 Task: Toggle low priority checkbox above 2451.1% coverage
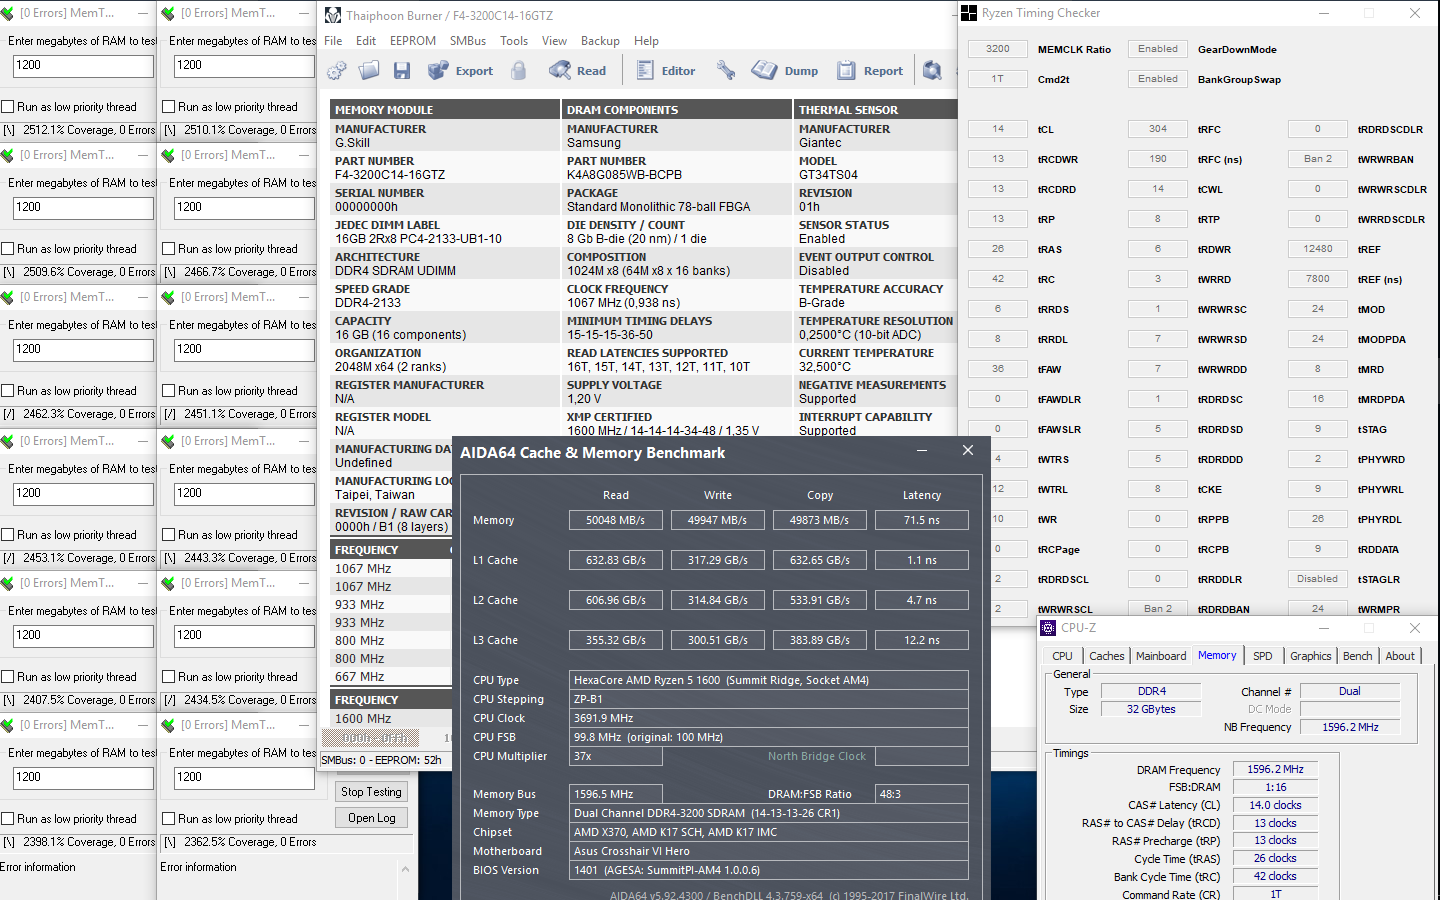click(169, 391)
